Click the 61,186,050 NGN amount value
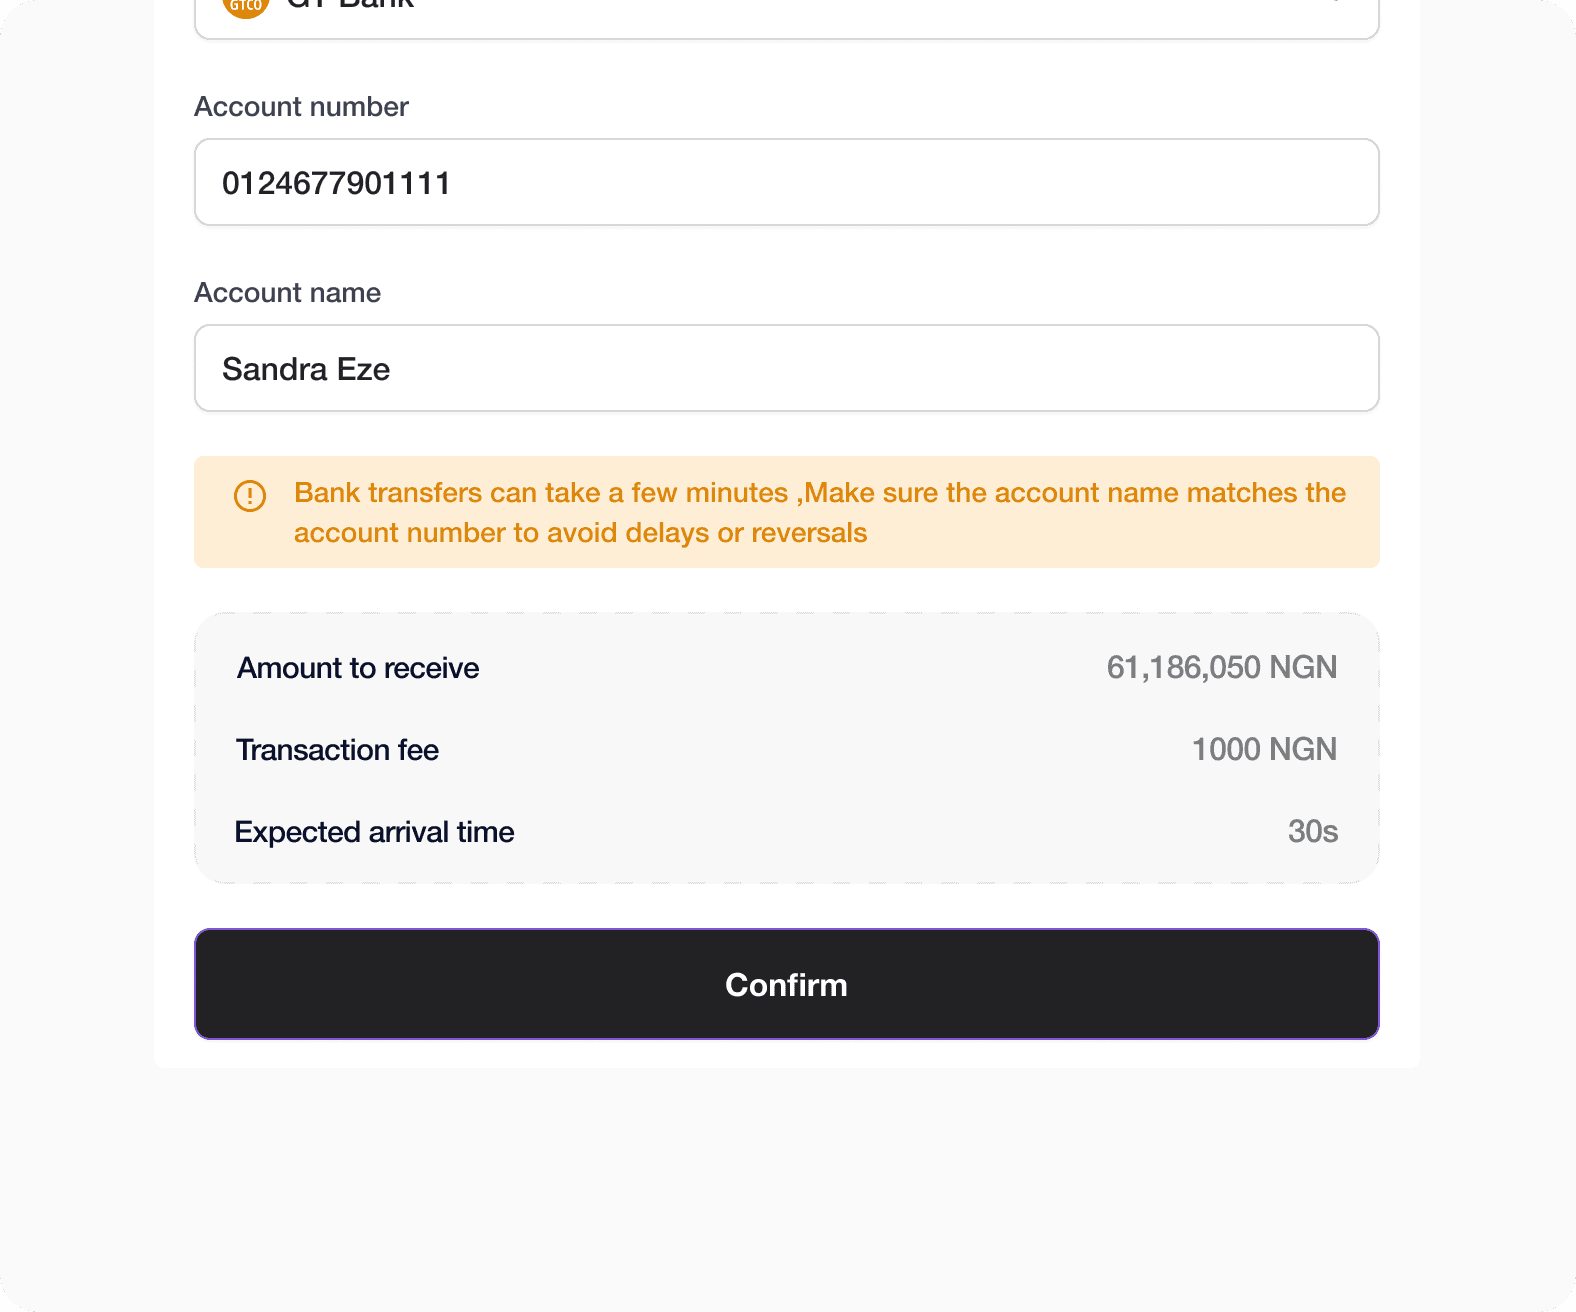This screenshot has width=1576, height=1312. tap(1221, 668)
